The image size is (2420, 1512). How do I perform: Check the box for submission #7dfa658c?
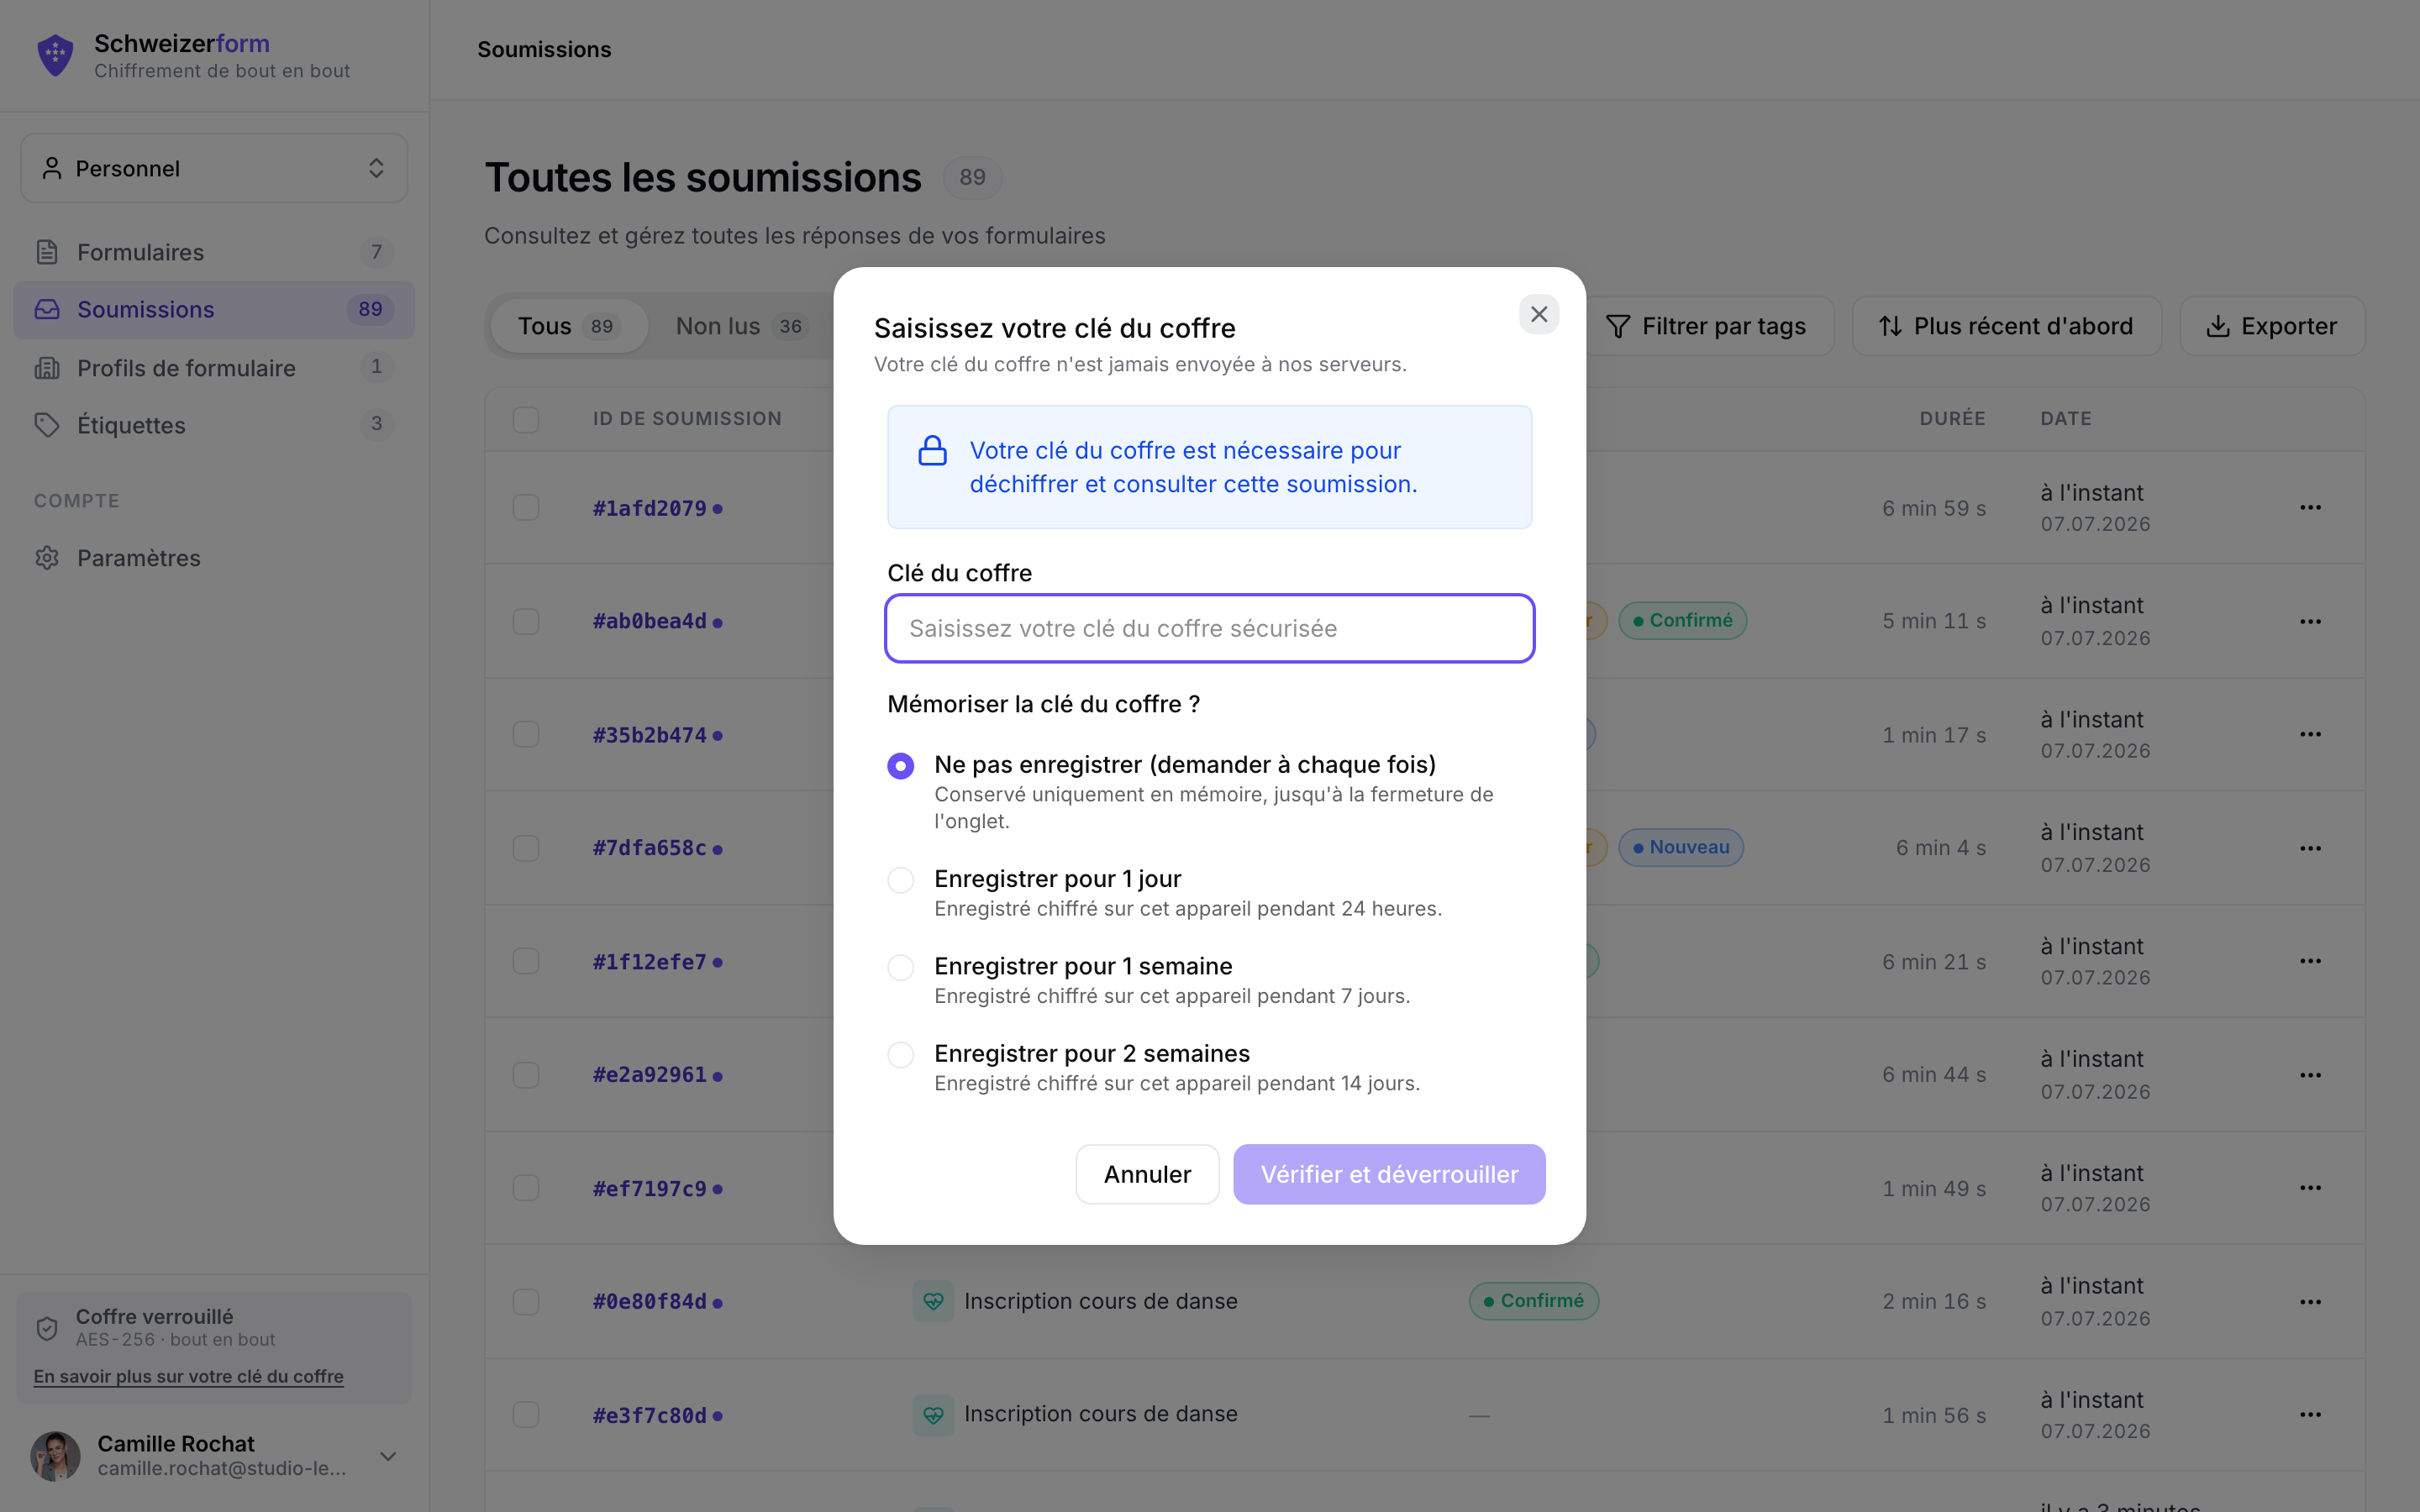click(526, 848)
